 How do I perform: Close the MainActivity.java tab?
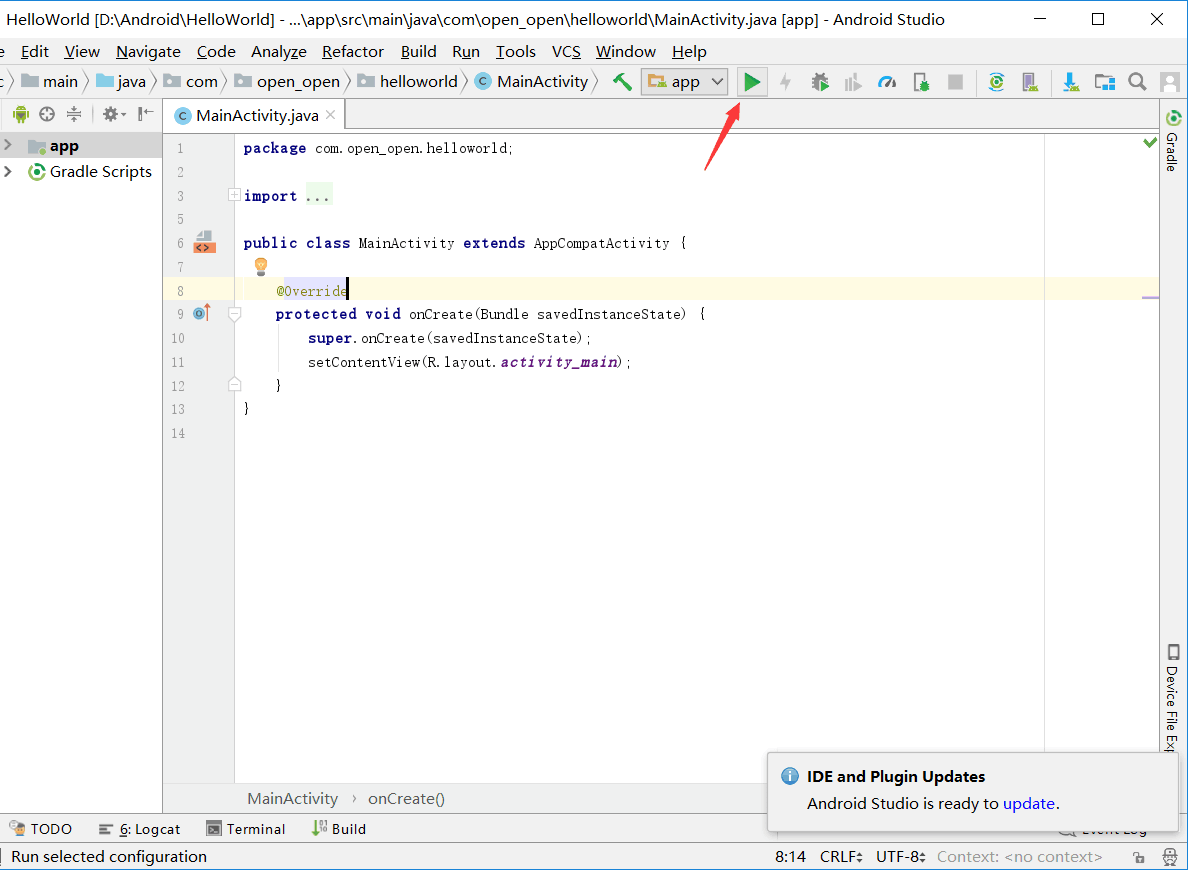[330, 115]
